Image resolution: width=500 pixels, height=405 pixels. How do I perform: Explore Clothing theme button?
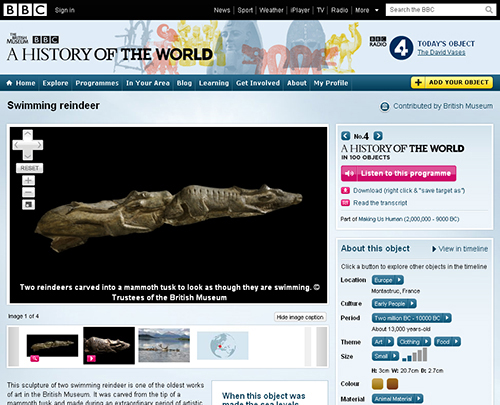[x=414, y=342]
